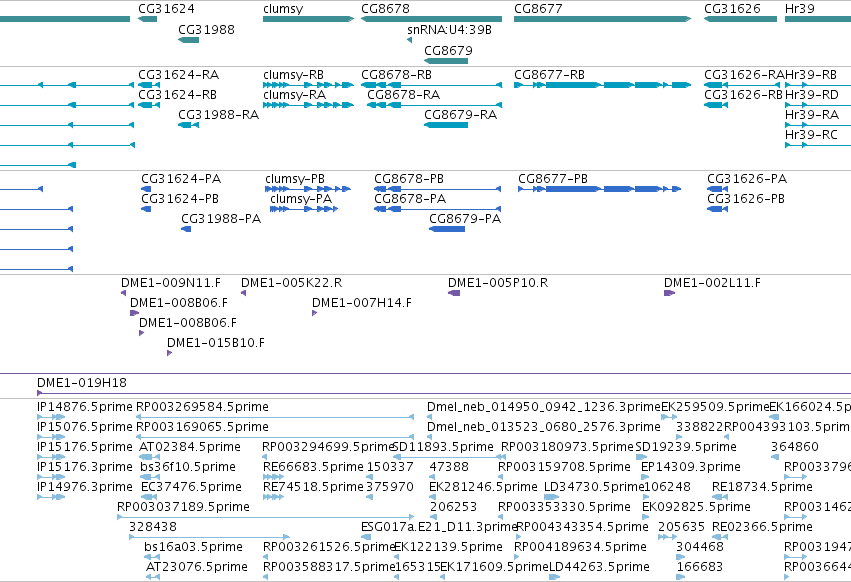Select Hr39-RD transcript label
Image resolution: width=851 pixels, height=582 pixels.
[812, 95]
